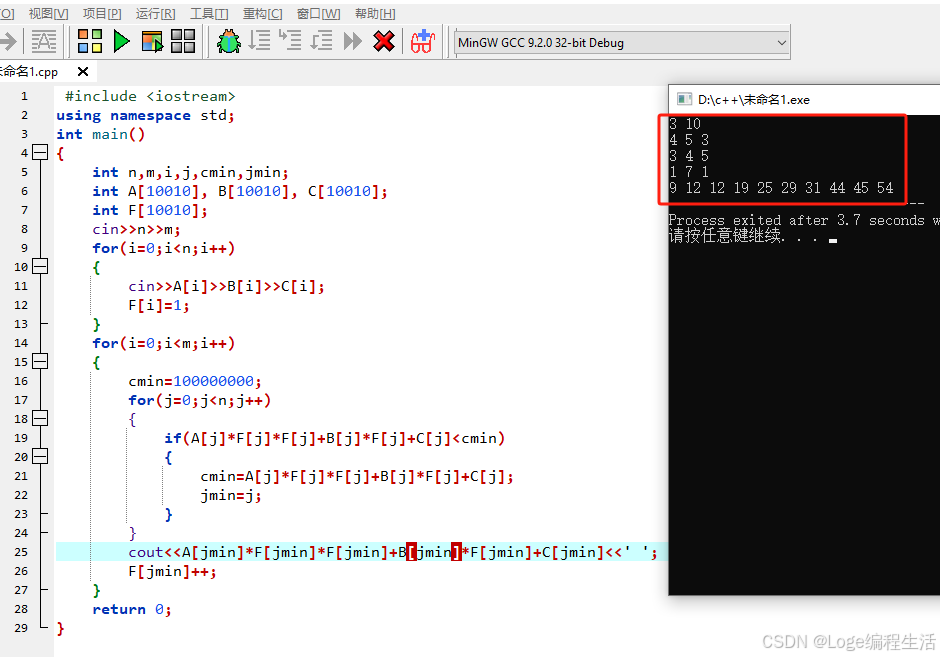Click the 'F[i]=1;' statement
This screenshot has width=940, height=657.
point(159,306)
